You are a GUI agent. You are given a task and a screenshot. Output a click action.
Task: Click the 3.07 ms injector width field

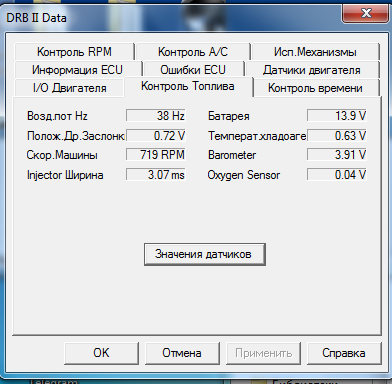[156, 174]
